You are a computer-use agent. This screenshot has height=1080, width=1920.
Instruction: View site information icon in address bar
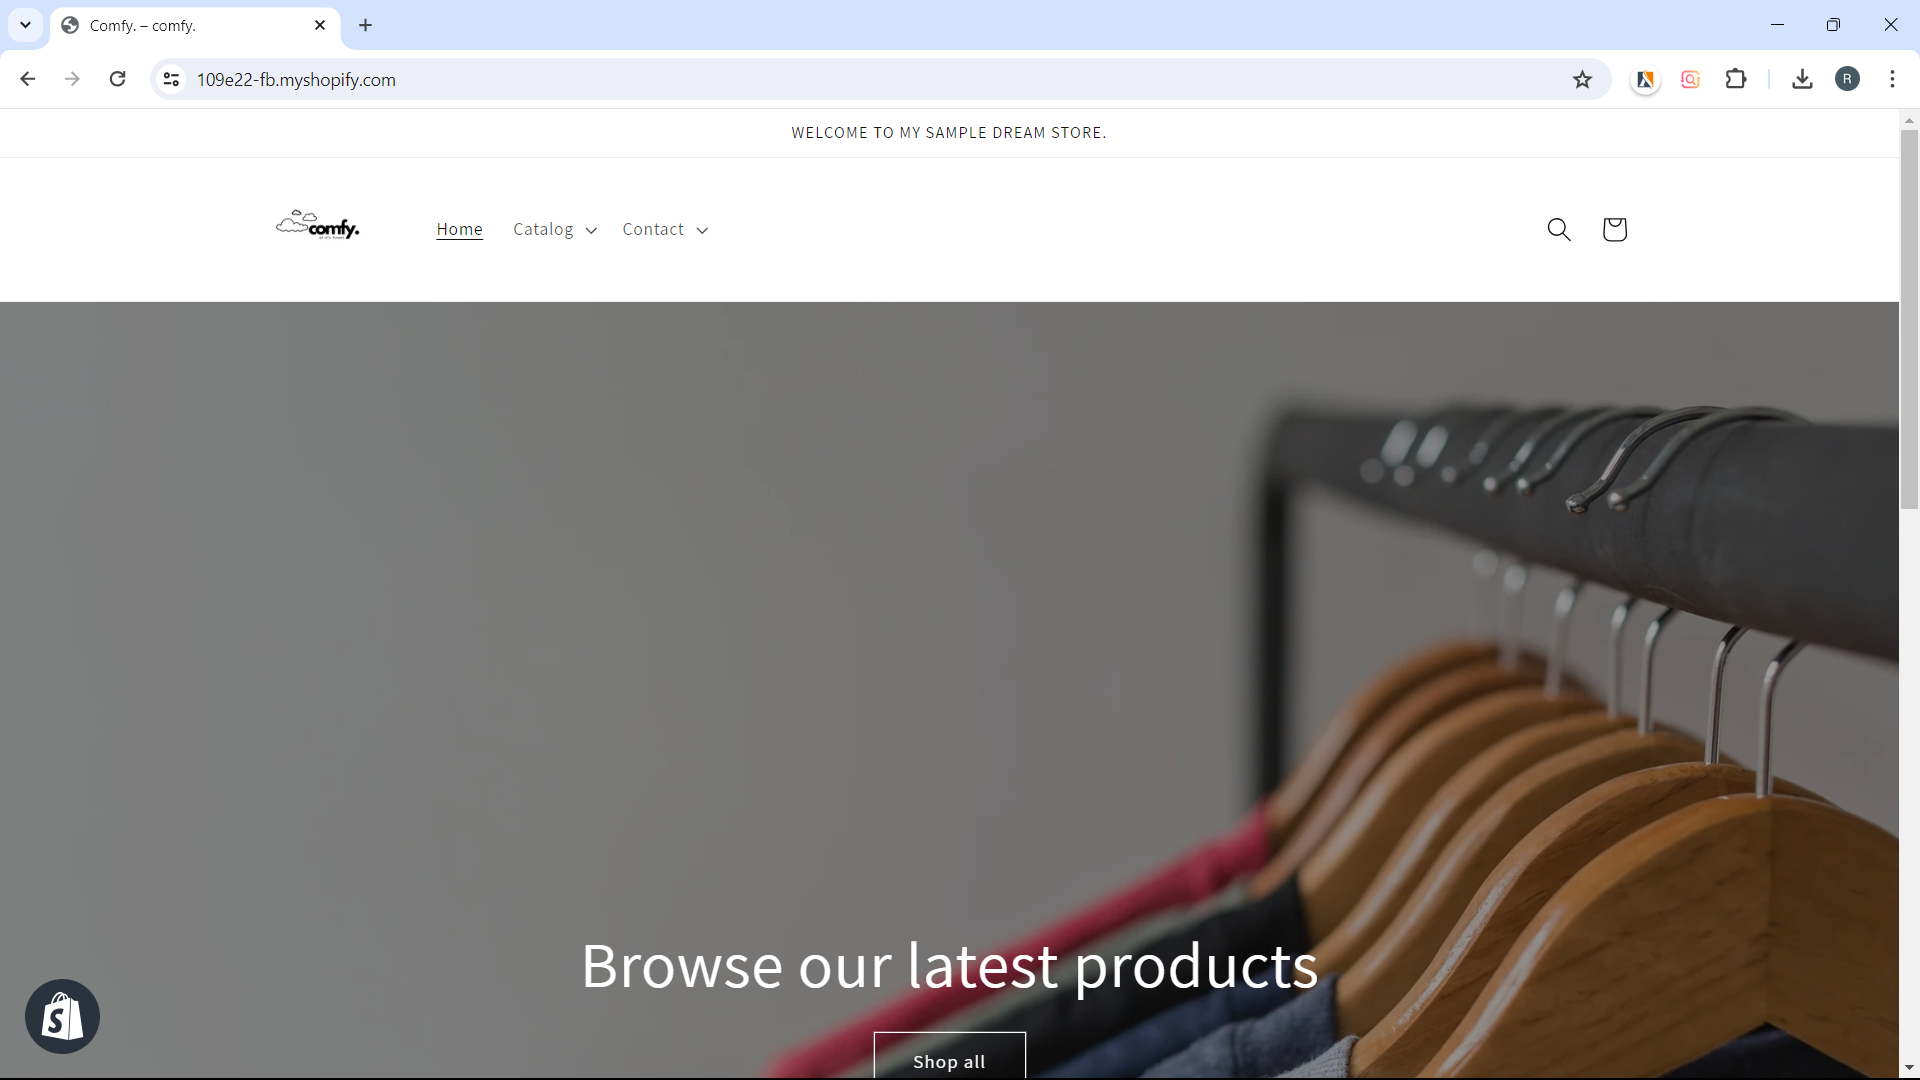pyautogui.click(x=172, y=79)
